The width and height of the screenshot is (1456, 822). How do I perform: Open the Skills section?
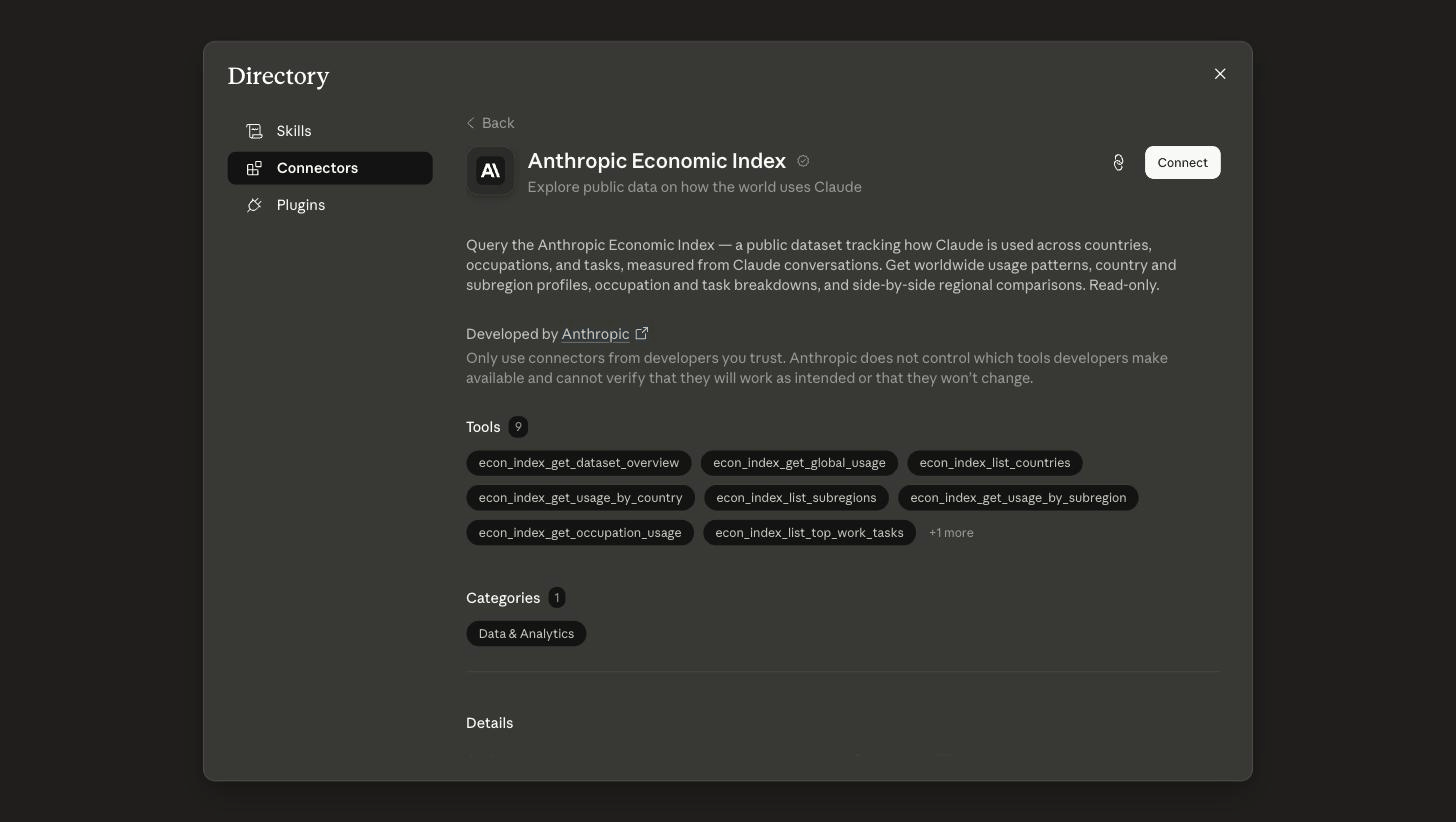coord(330,131)
